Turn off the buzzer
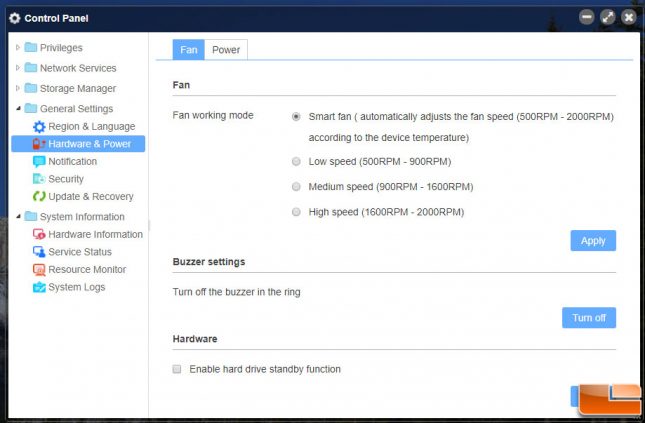The width and height of the screenshot is (645, 423). click(x=589, y=318)
